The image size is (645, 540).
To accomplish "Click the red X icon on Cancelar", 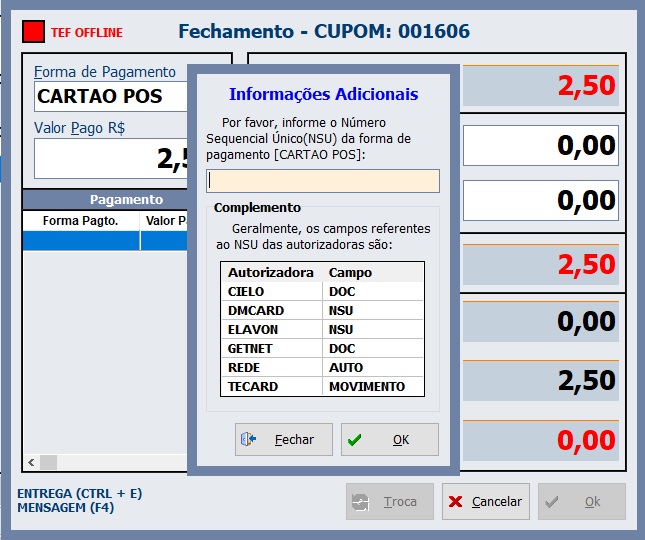I will (x=456, y=502).
